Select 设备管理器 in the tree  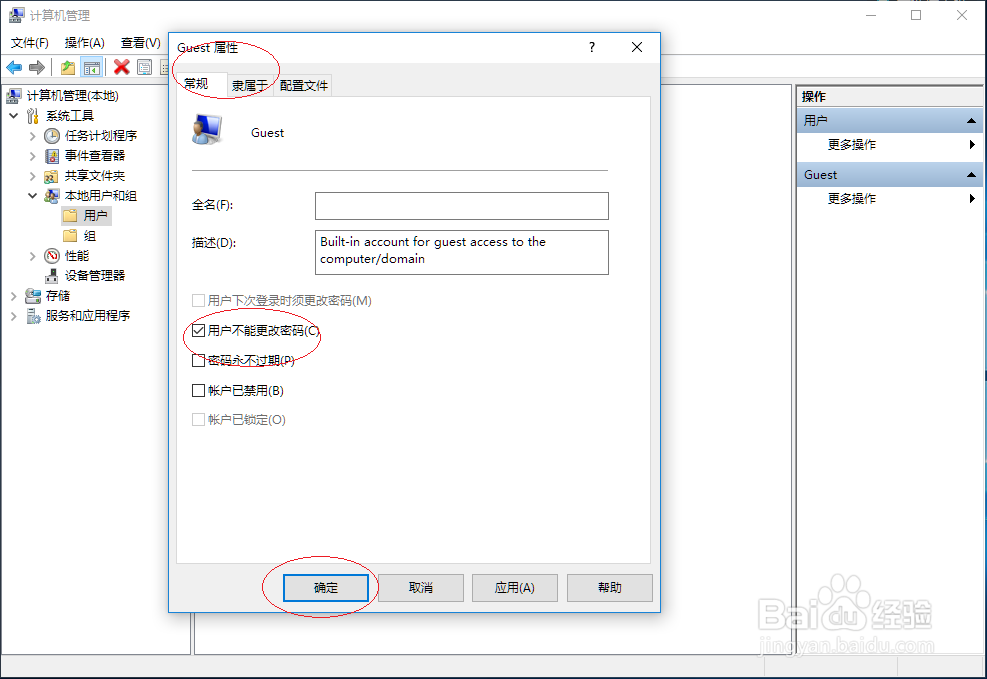(94, 276)
